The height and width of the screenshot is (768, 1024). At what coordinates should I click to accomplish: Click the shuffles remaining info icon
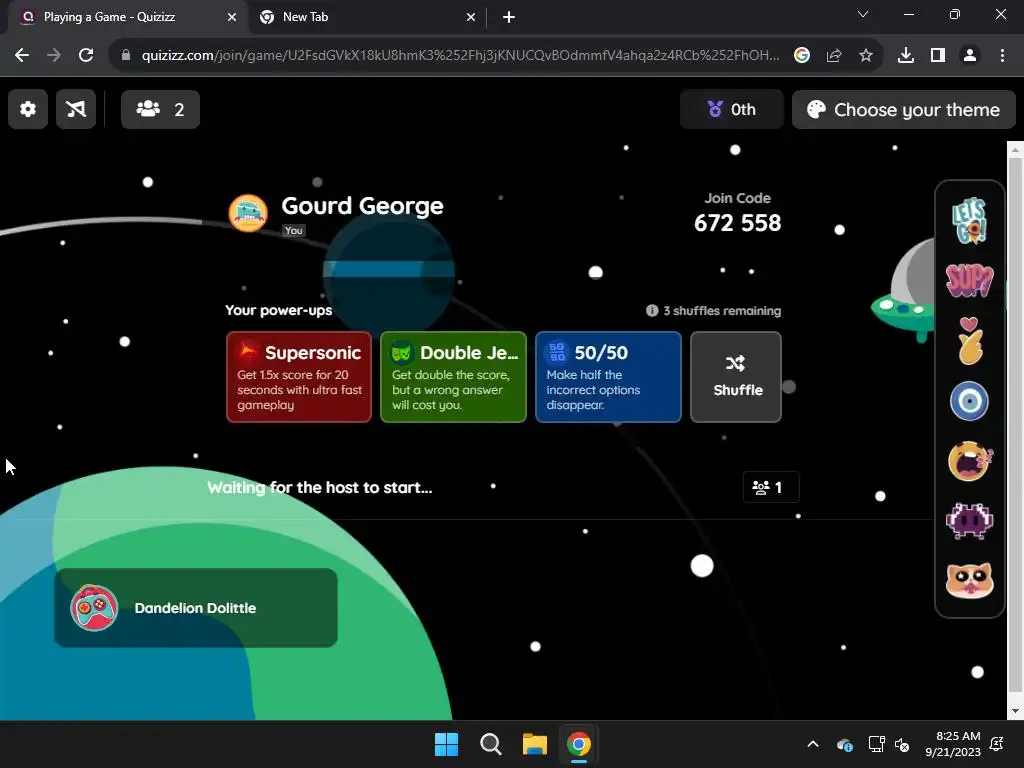coord(652,310)
